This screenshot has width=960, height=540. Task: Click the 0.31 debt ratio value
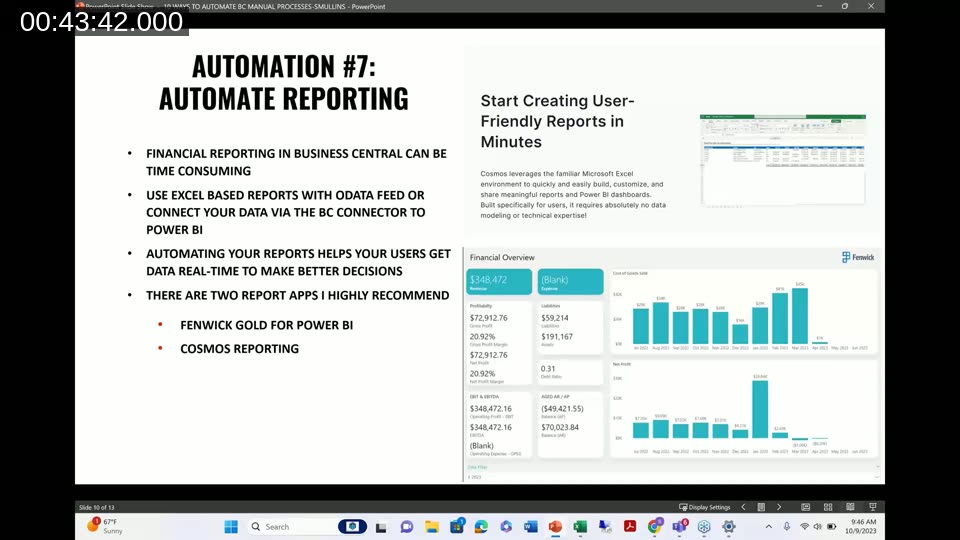coord(548,369)
